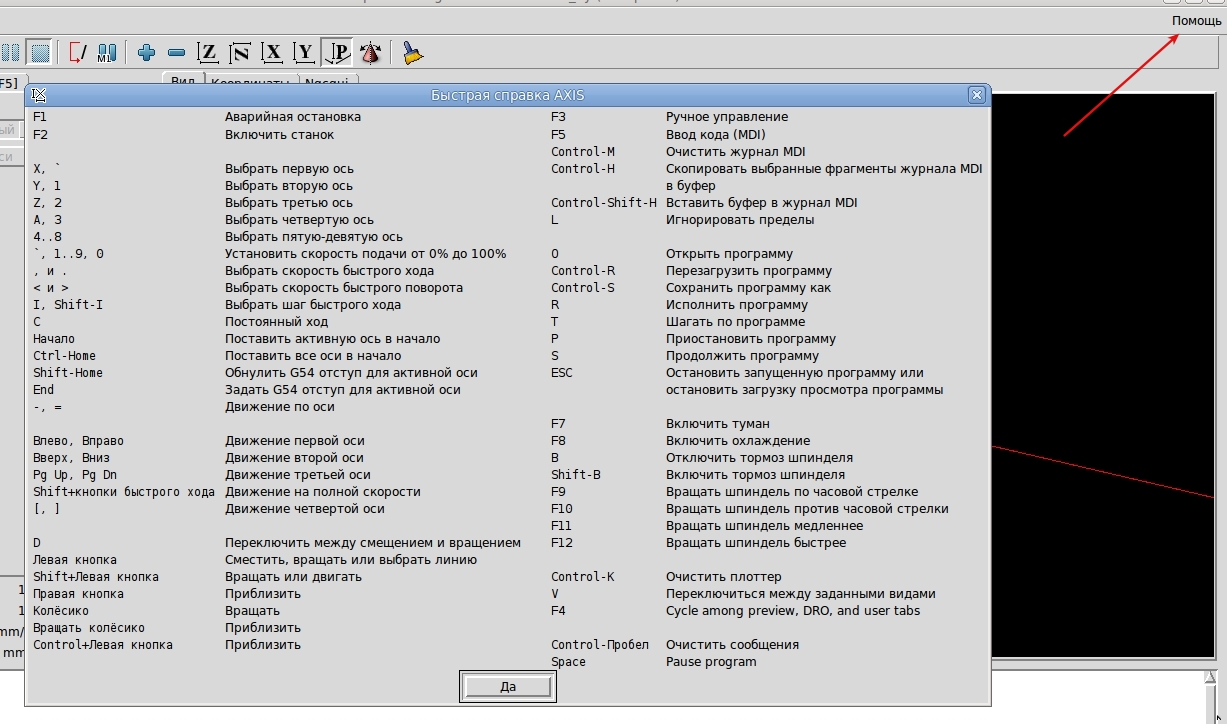Zoom out with the blue minus icon
Image resolution: width=1227 pixels, height=724 pixels.
pos(177,53)
